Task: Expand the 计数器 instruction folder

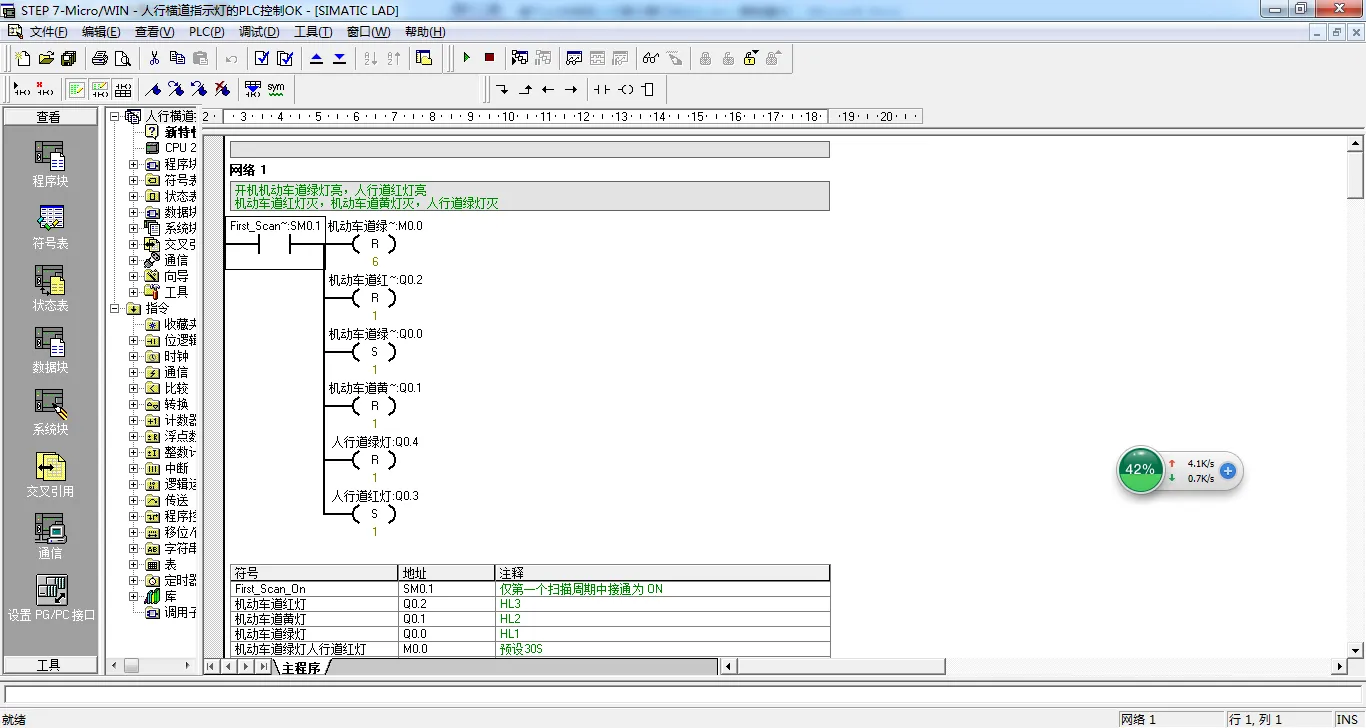Action: click(x=134, y=420)
